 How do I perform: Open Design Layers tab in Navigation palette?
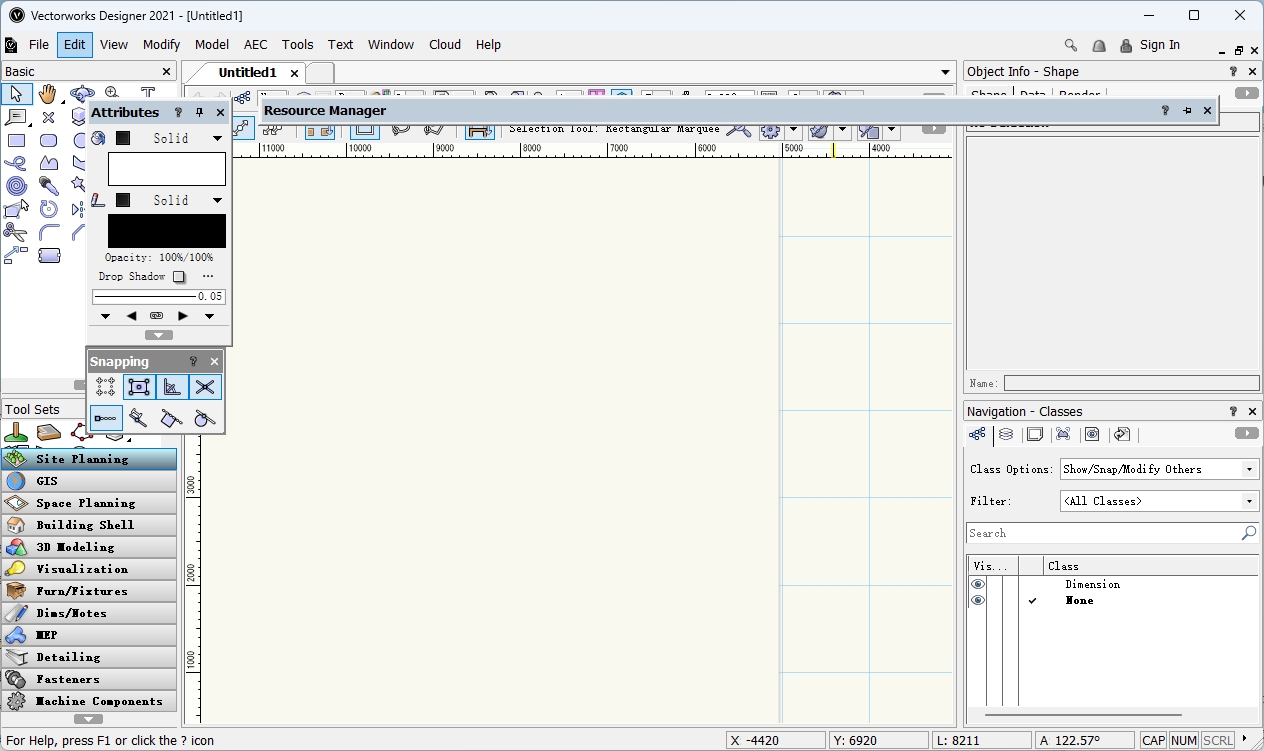[1006, 434]
